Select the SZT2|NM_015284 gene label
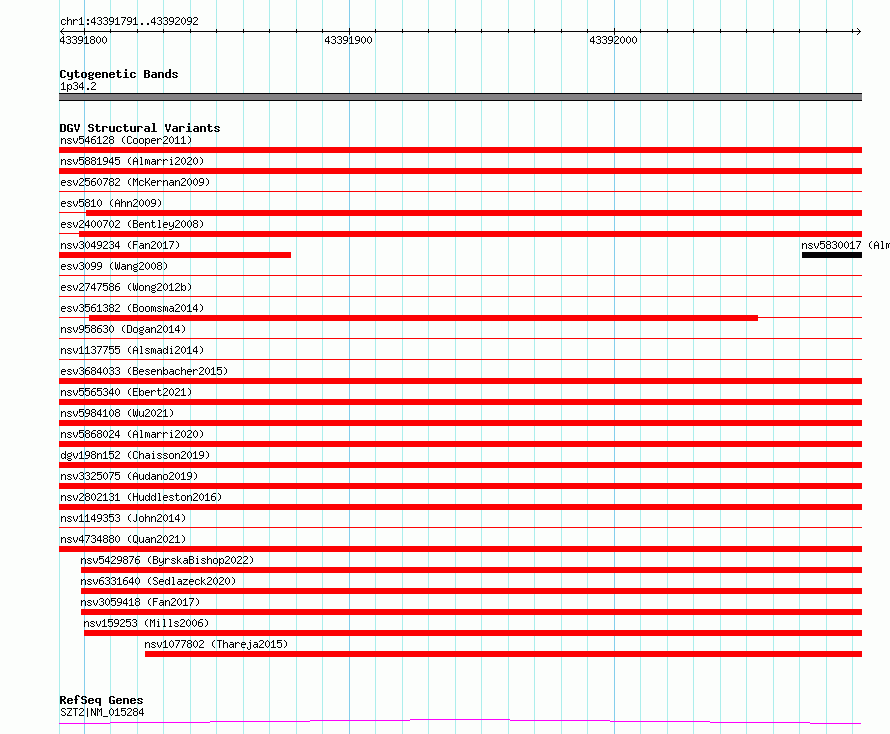The width and height of the screenshot is (890, 734). click(x=102, y=712)
